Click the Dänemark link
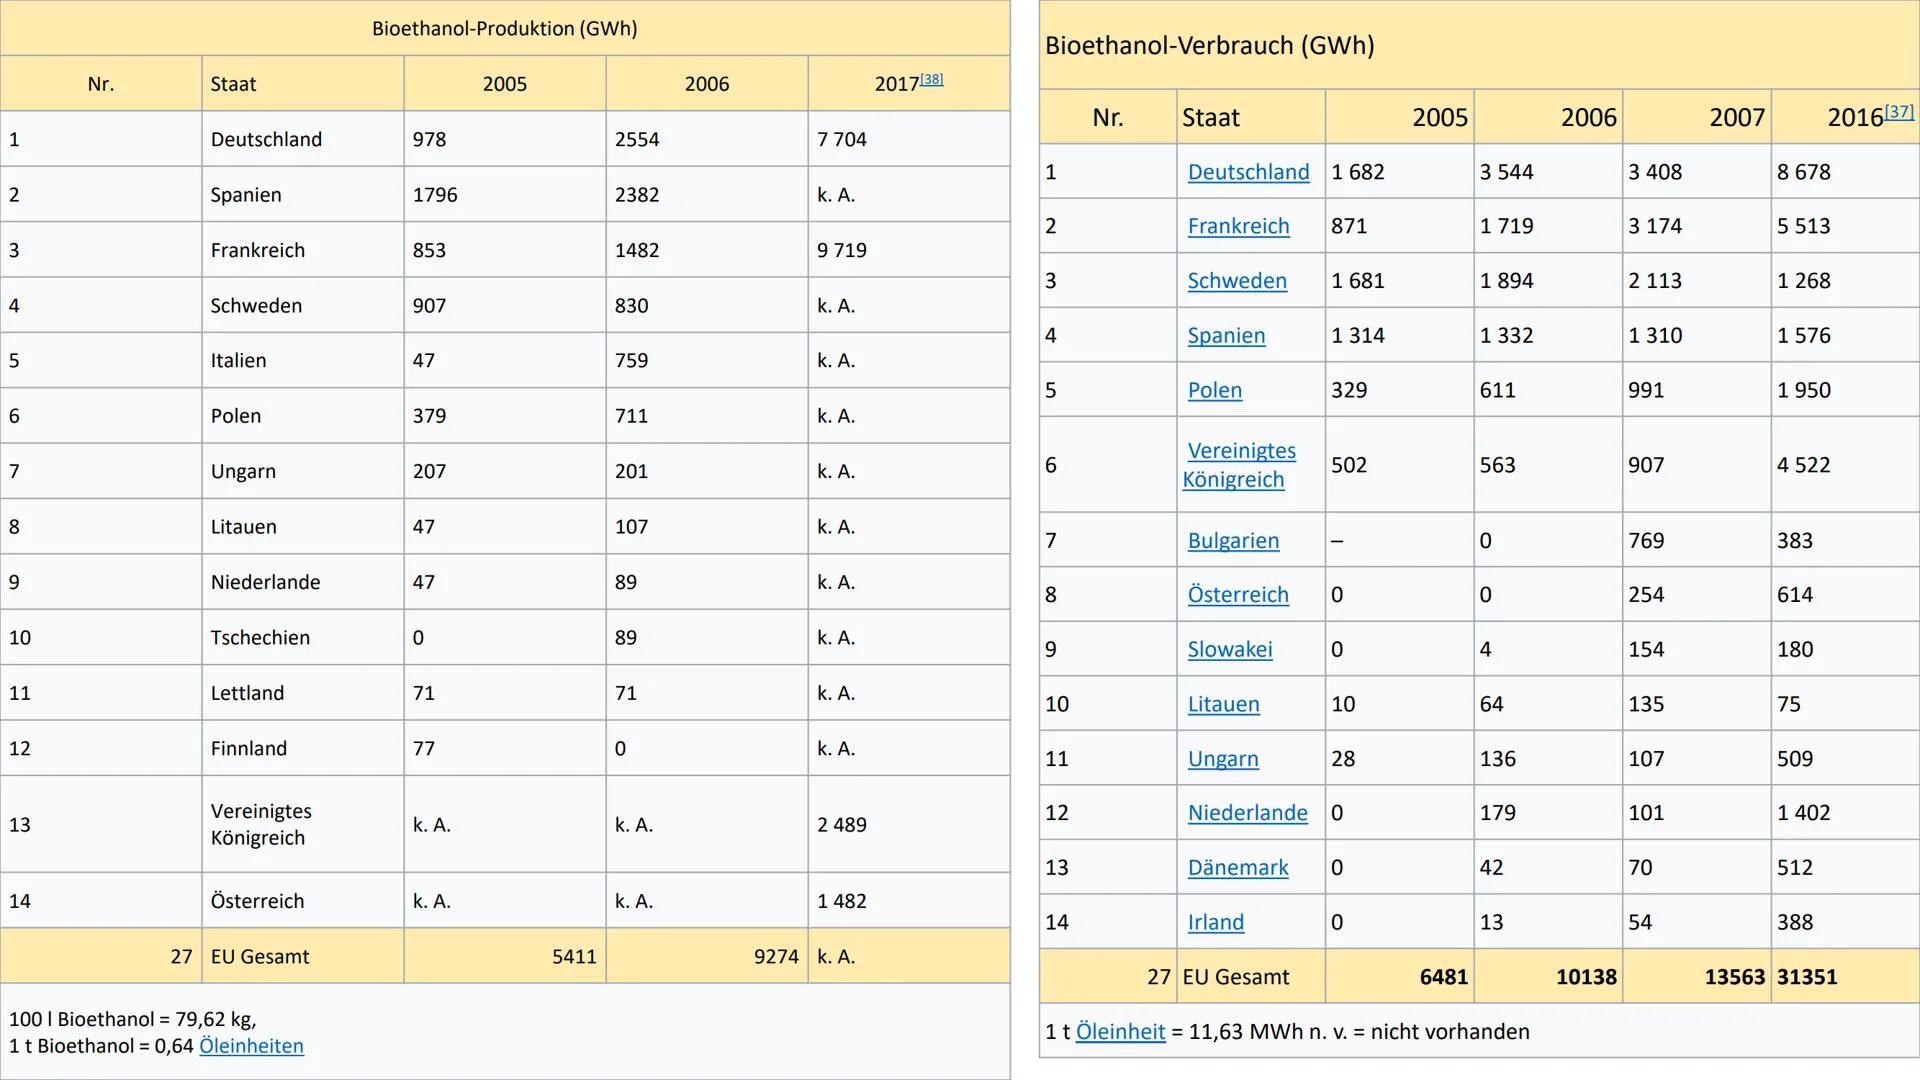 tap(1238, 868)
